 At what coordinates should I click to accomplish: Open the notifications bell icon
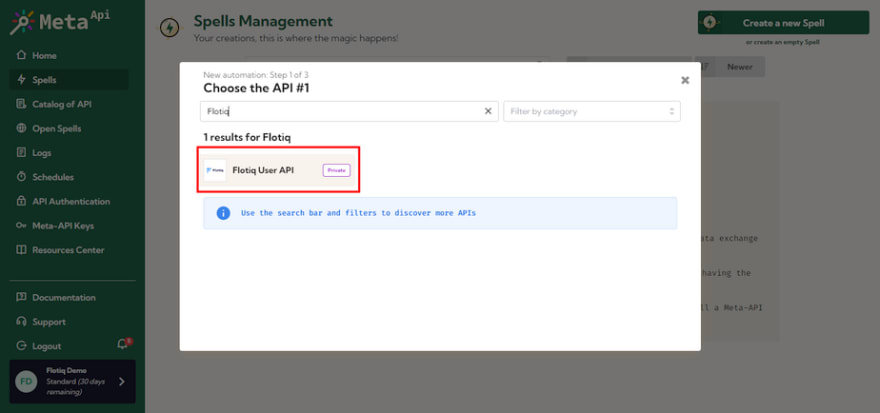click(122, 345)
